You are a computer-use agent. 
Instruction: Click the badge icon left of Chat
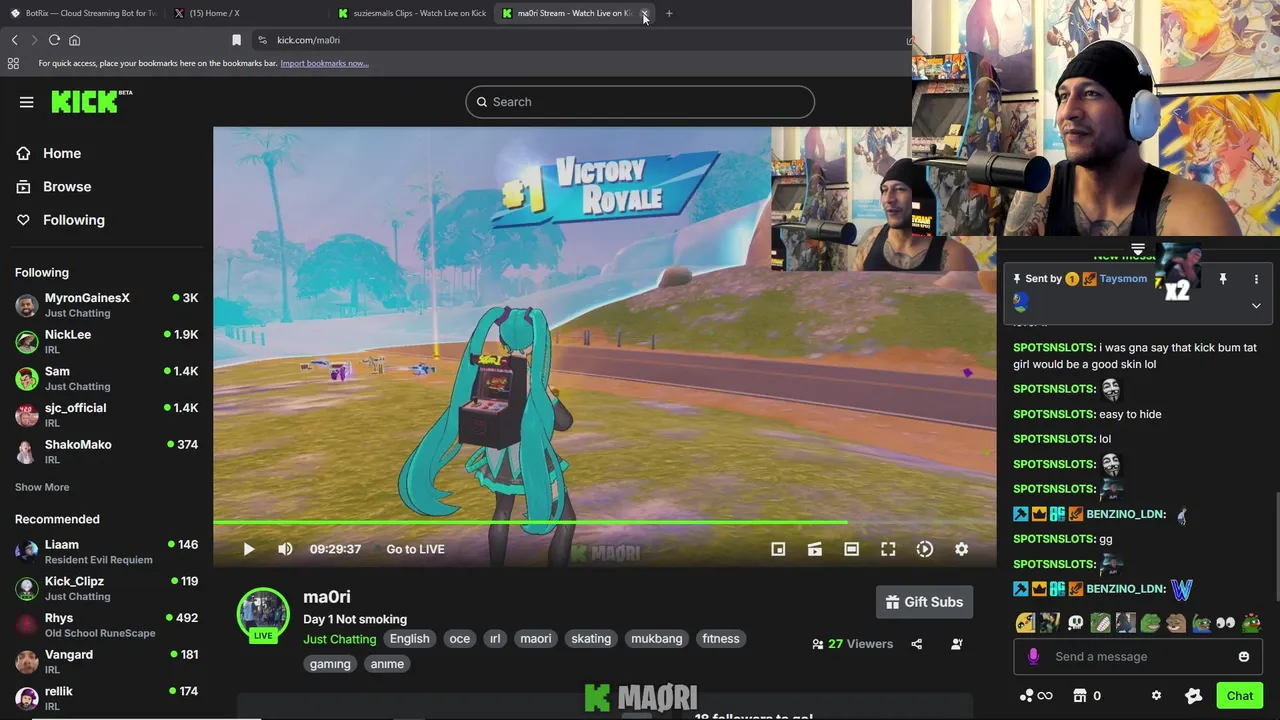[1193, 696]
